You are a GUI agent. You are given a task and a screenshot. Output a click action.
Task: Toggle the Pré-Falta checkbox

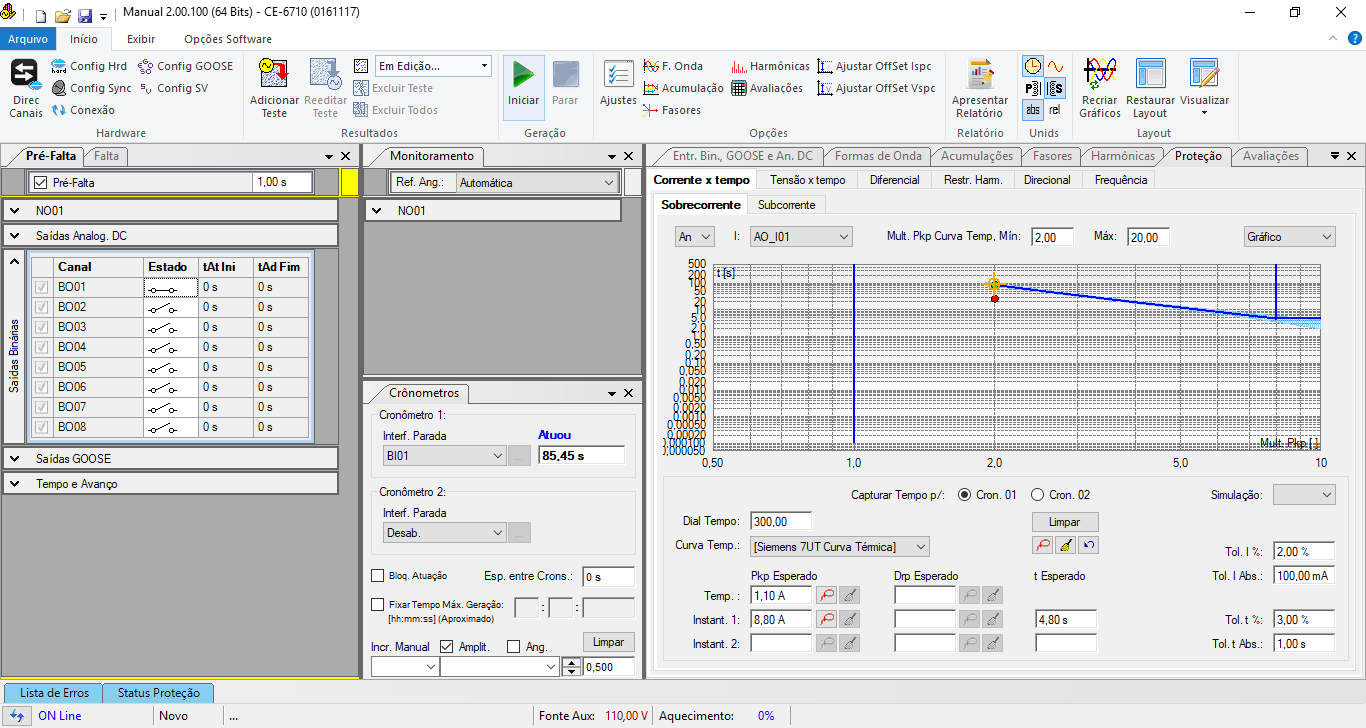(x=40, y=183)
